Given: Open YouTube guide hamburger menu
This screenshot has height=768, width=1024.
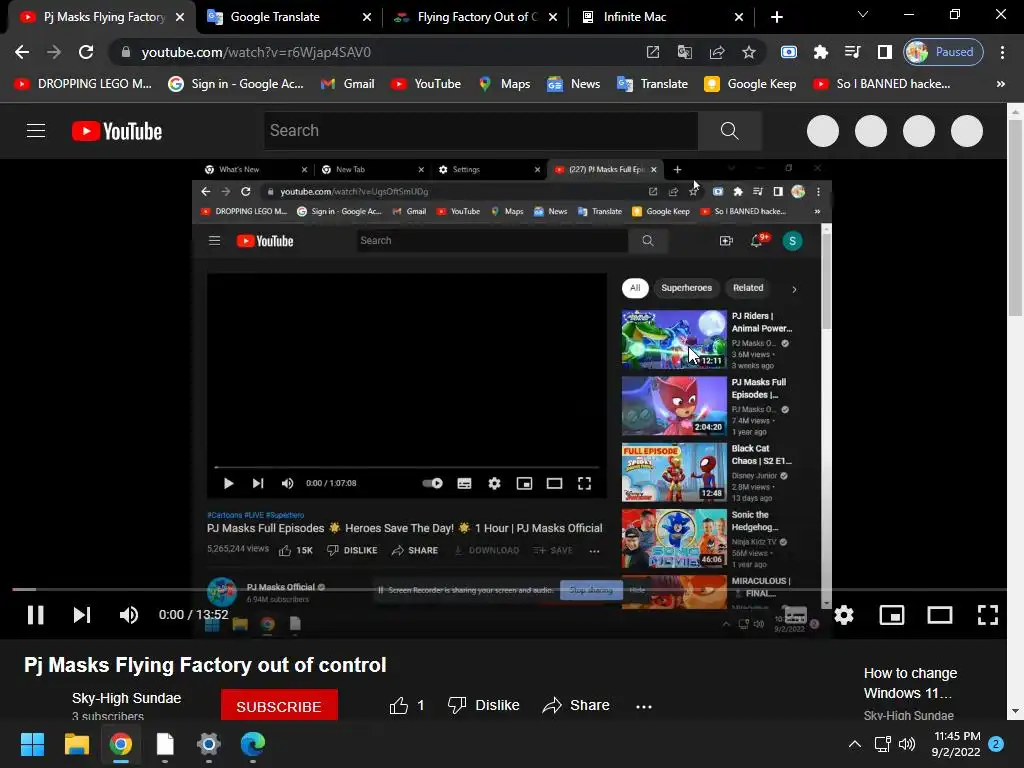Looking at the screenshot, I should coord(36,131).
